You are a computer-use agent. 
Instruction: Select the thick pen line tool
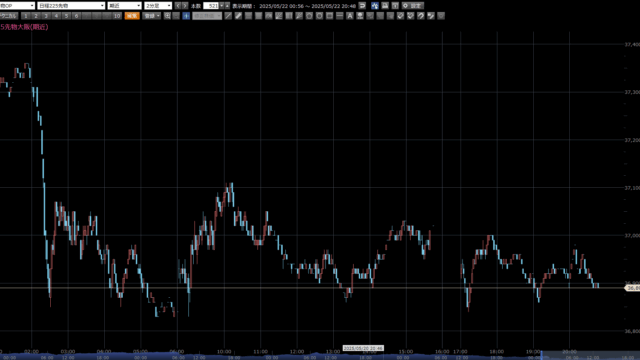[238, 16]
